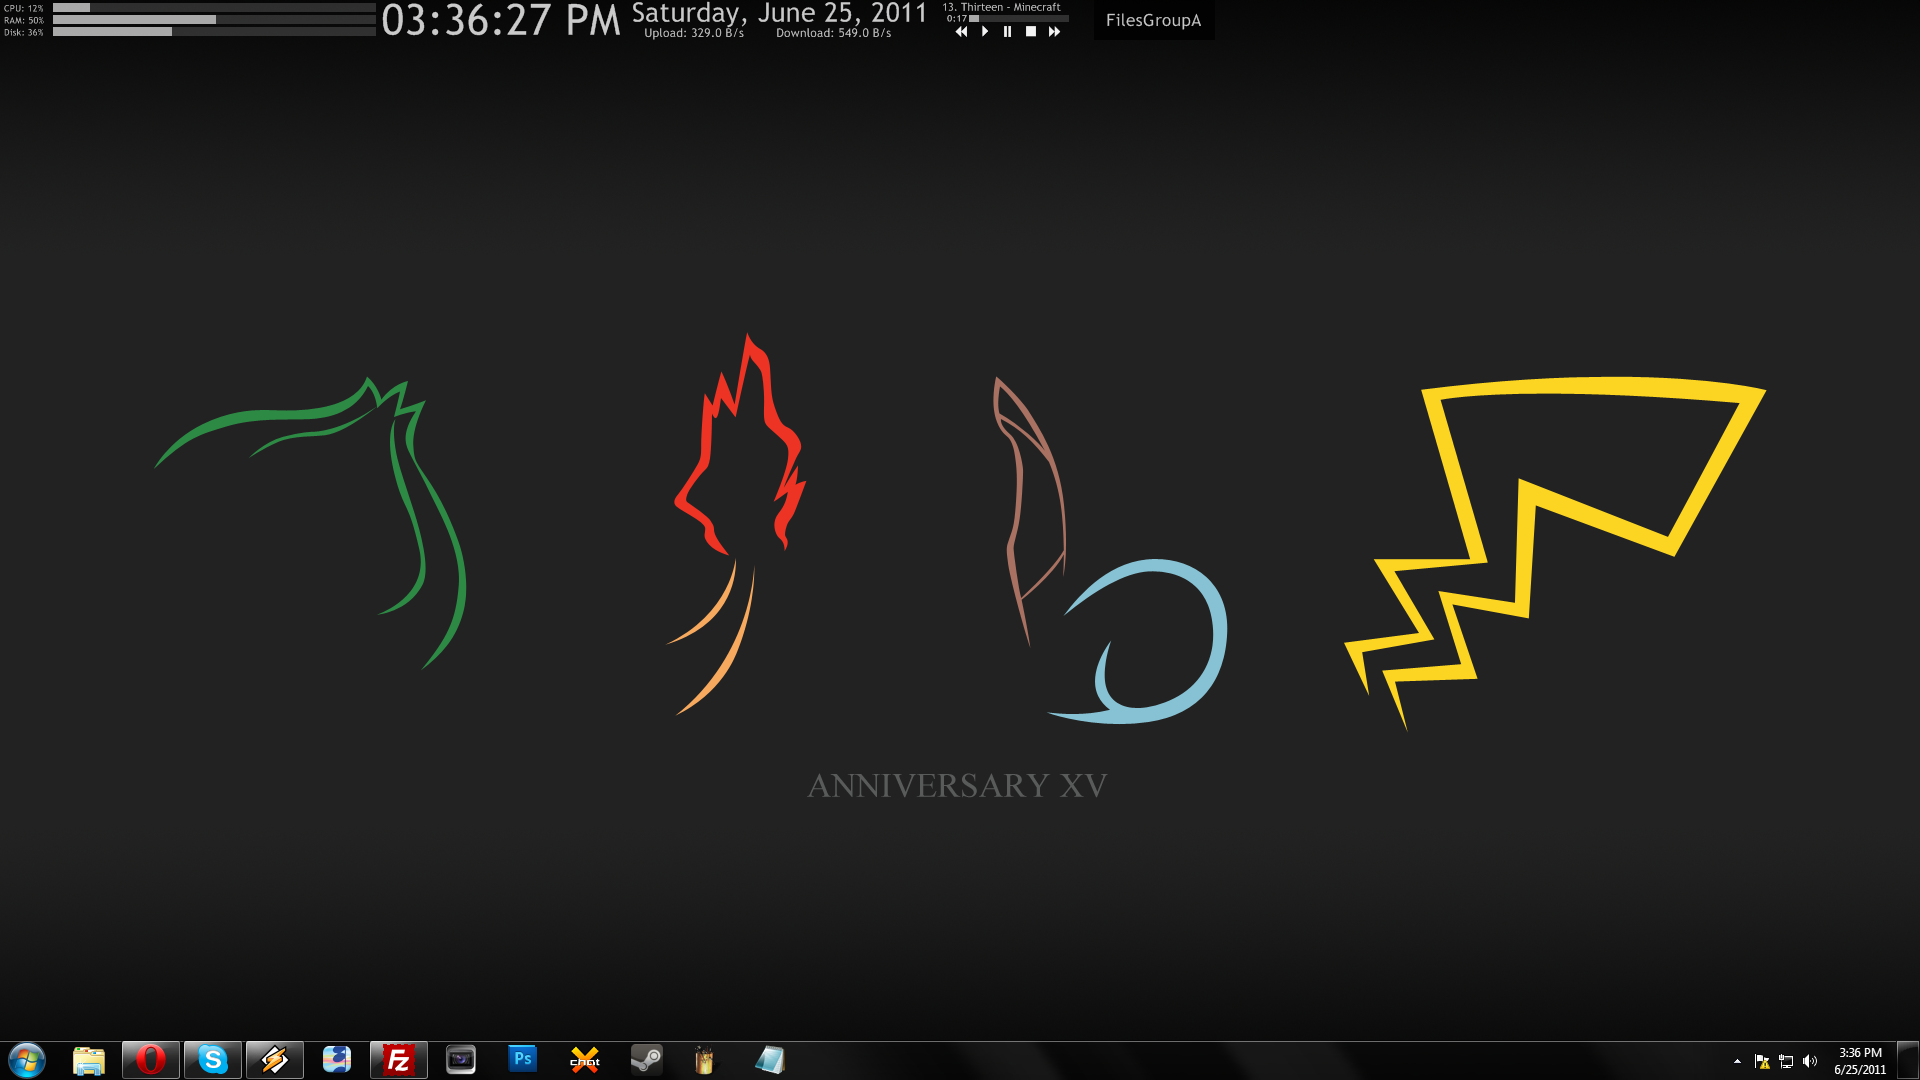This screenshot has width=1920, height=1080.
Task: Open the FilesGroupA desktop widget
Action: [x=1153, y=20]
